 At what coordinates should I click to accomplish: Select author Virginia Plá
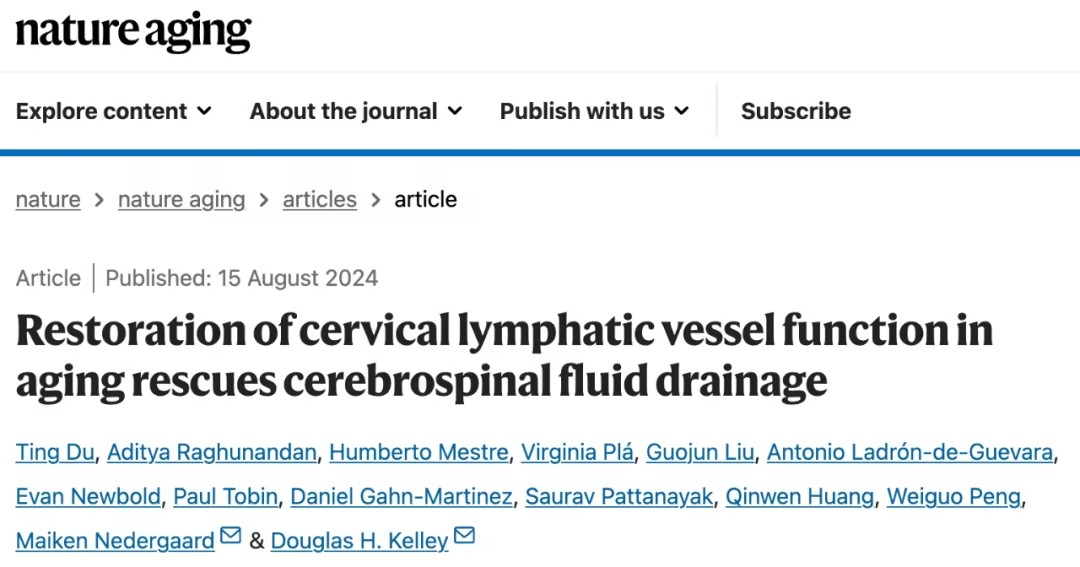[x=577, y=452]
